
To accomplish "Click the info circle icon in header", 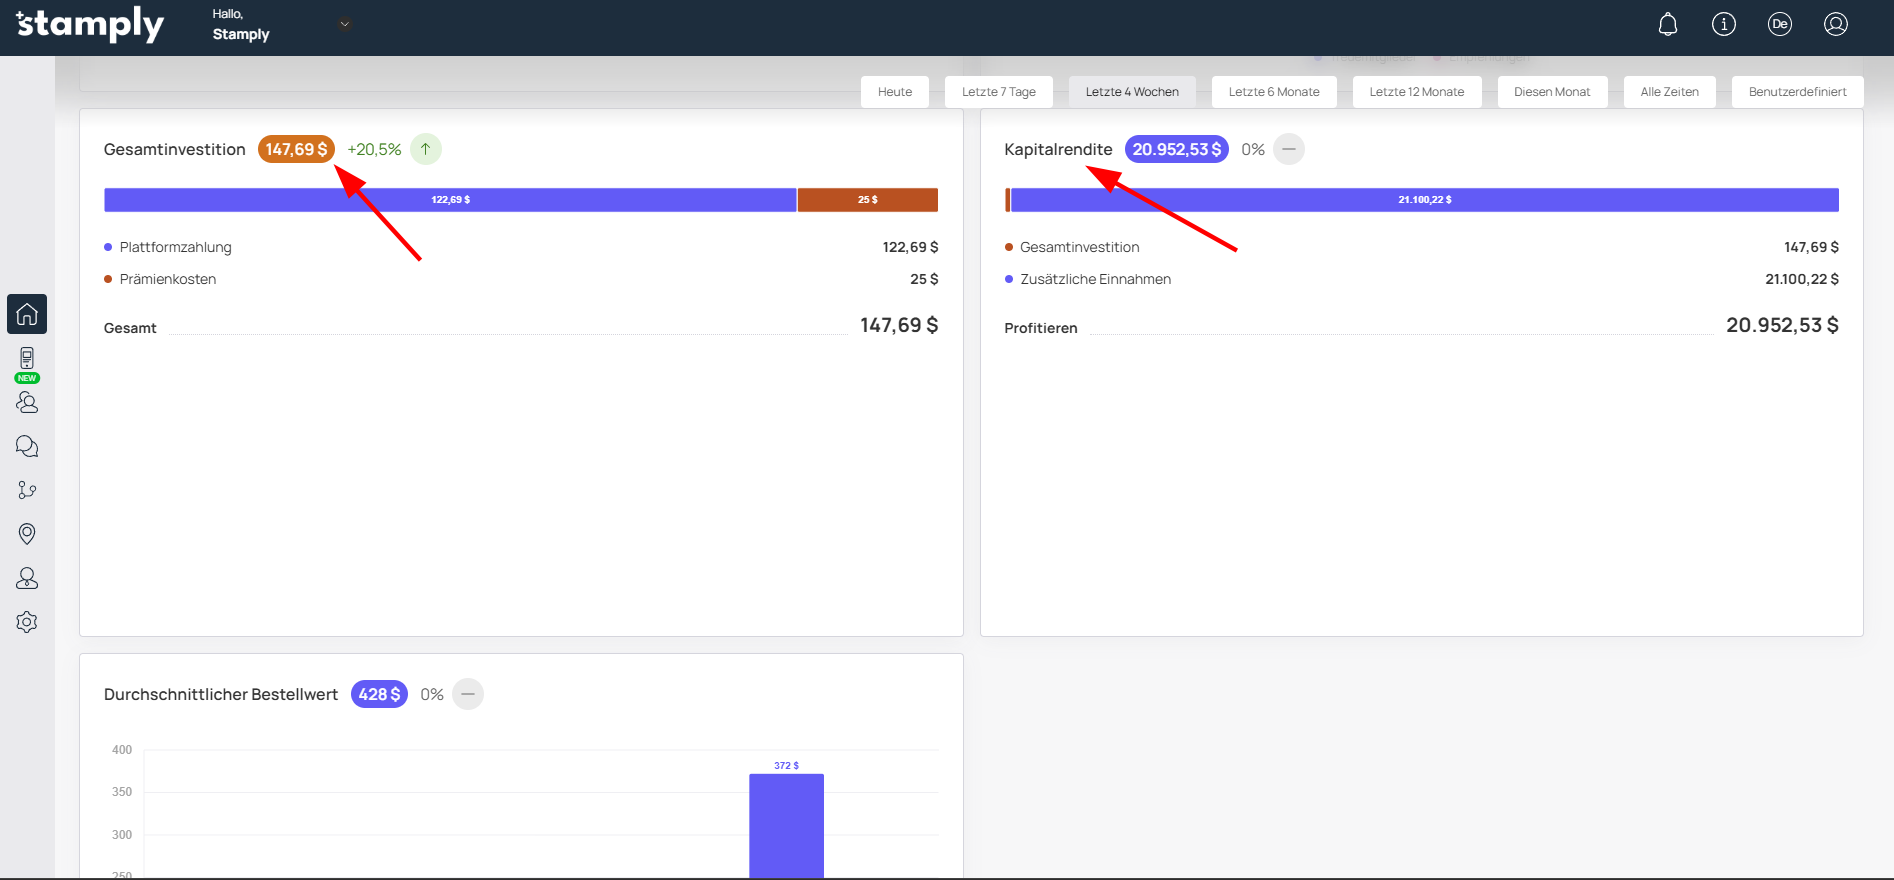I will pos(1724,25).
